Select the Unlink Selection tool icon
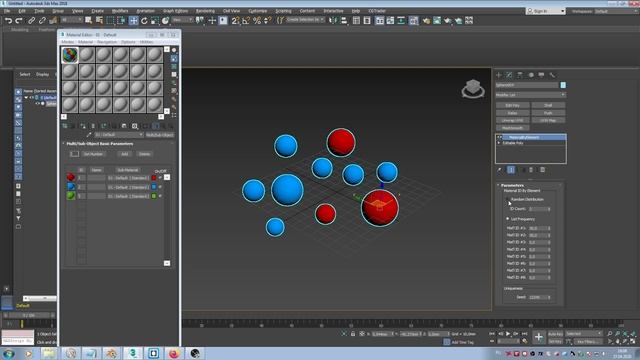The height and width of the screenshot is (360, 640). [42, 20]
